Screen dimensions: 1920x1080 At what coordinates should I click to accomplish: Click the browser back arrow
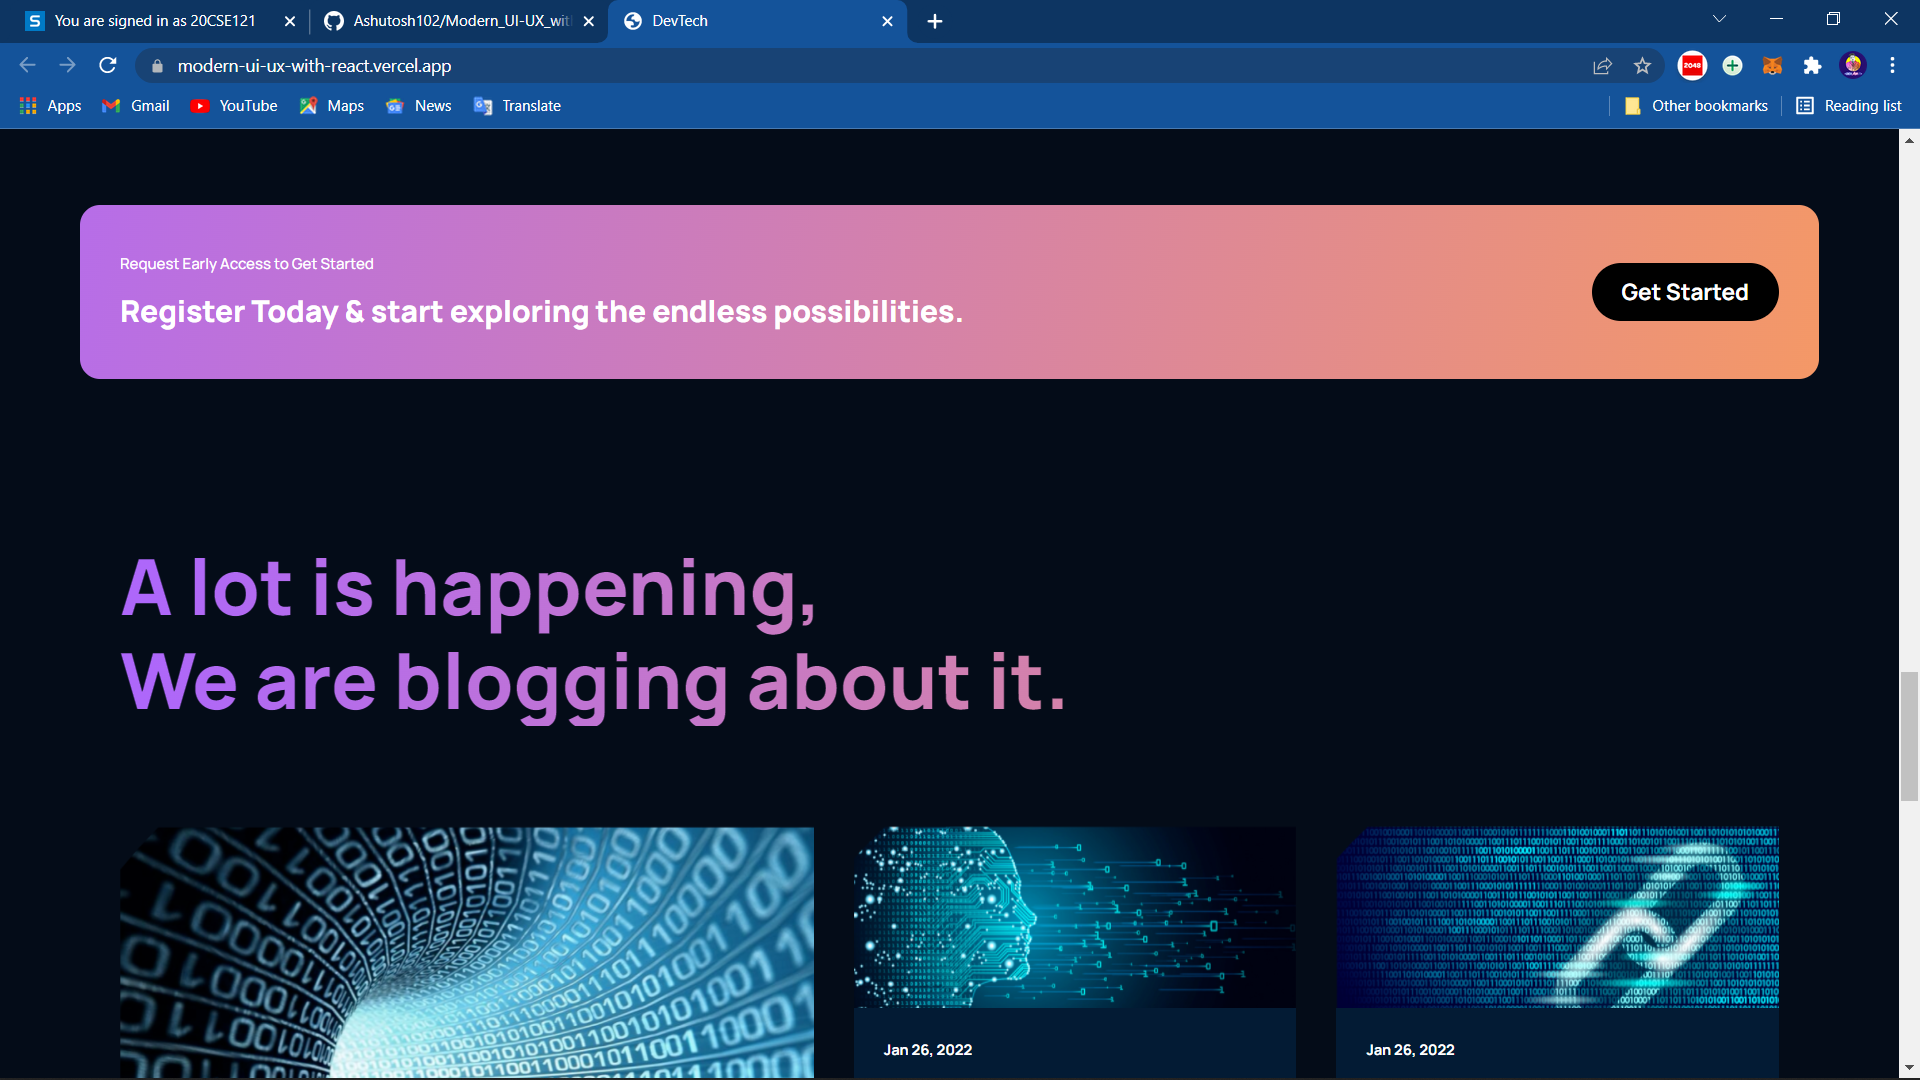tap(27, 65)
